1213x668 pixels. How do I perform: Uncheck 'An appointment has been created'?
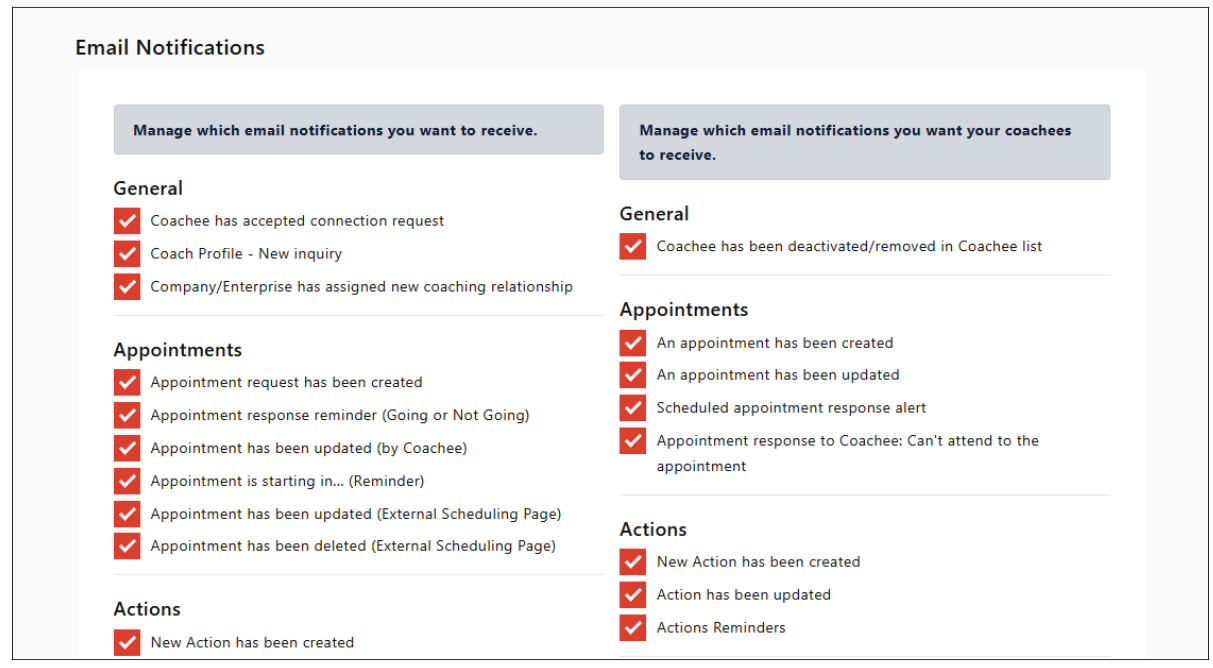[x=633, y=343]
